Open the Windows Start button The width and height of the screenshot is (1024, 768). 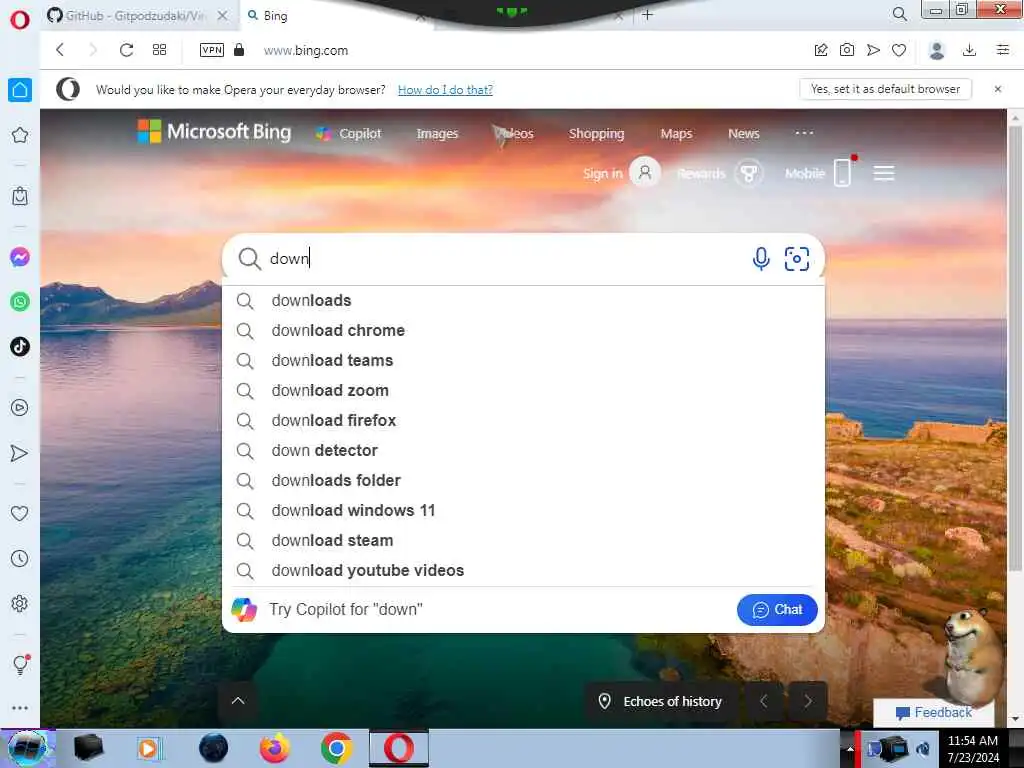(x=27, y=748)
